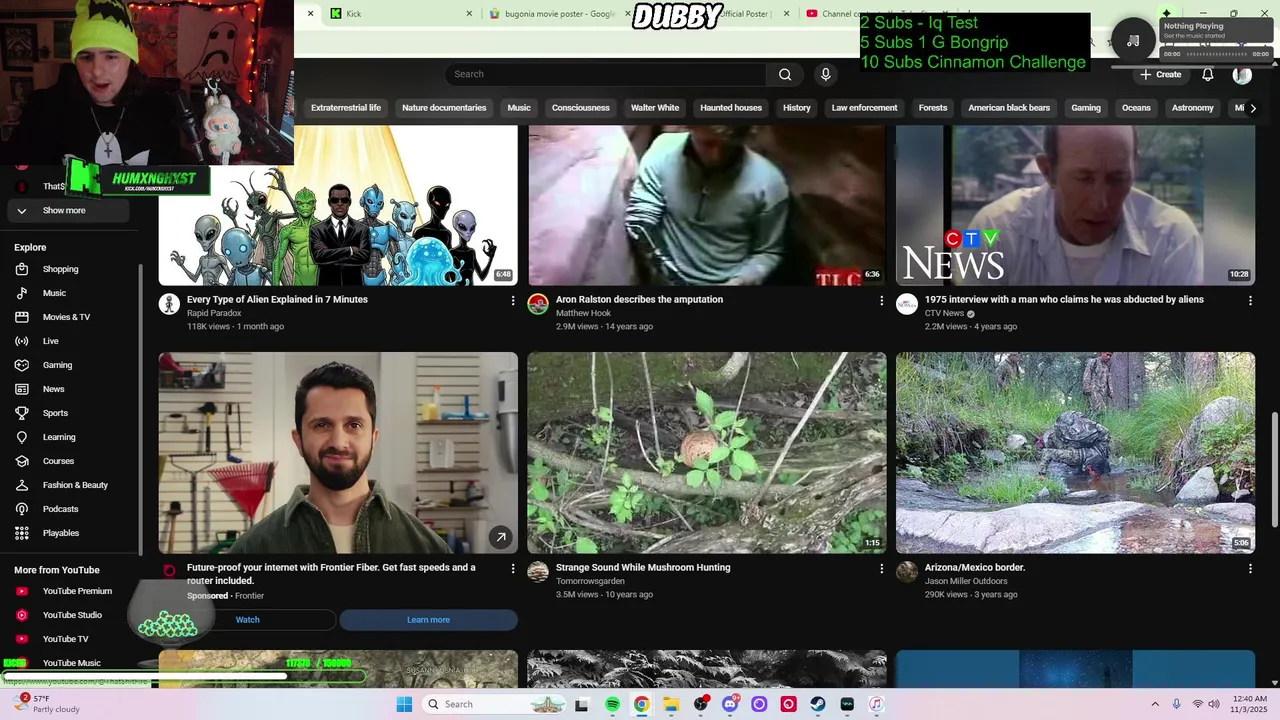This screenshot has height=720, width=1280.
Task: Open File Explorer from the taskbar
Action: tap(671, 704)
